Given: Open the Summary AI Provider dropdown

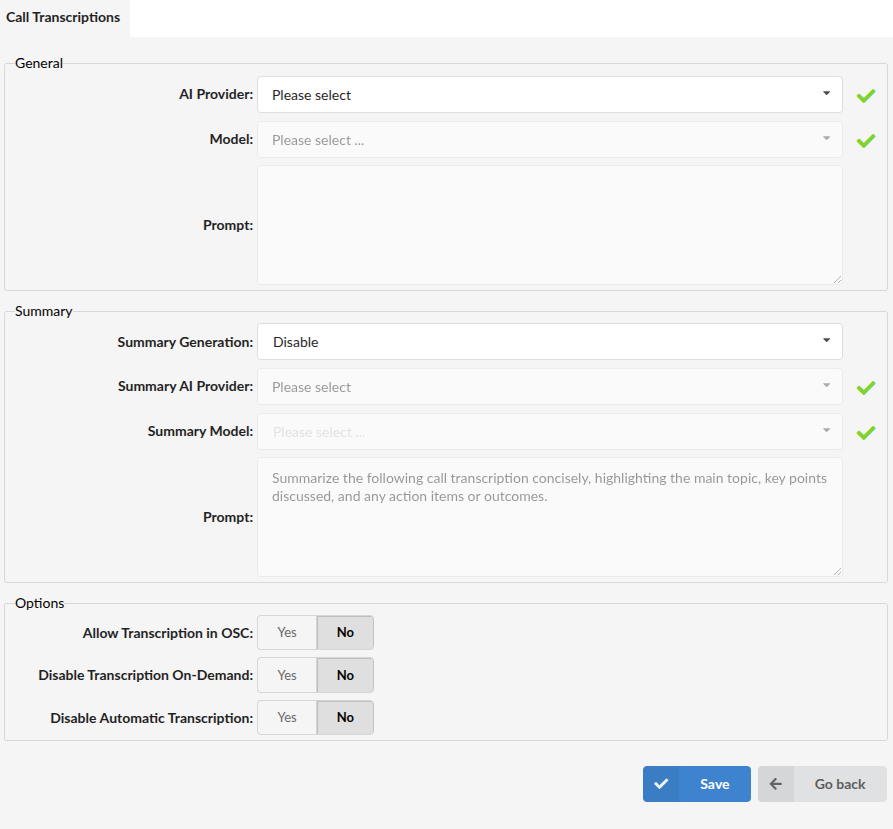Looking at the screenshot, I should [x=550, y=387].
